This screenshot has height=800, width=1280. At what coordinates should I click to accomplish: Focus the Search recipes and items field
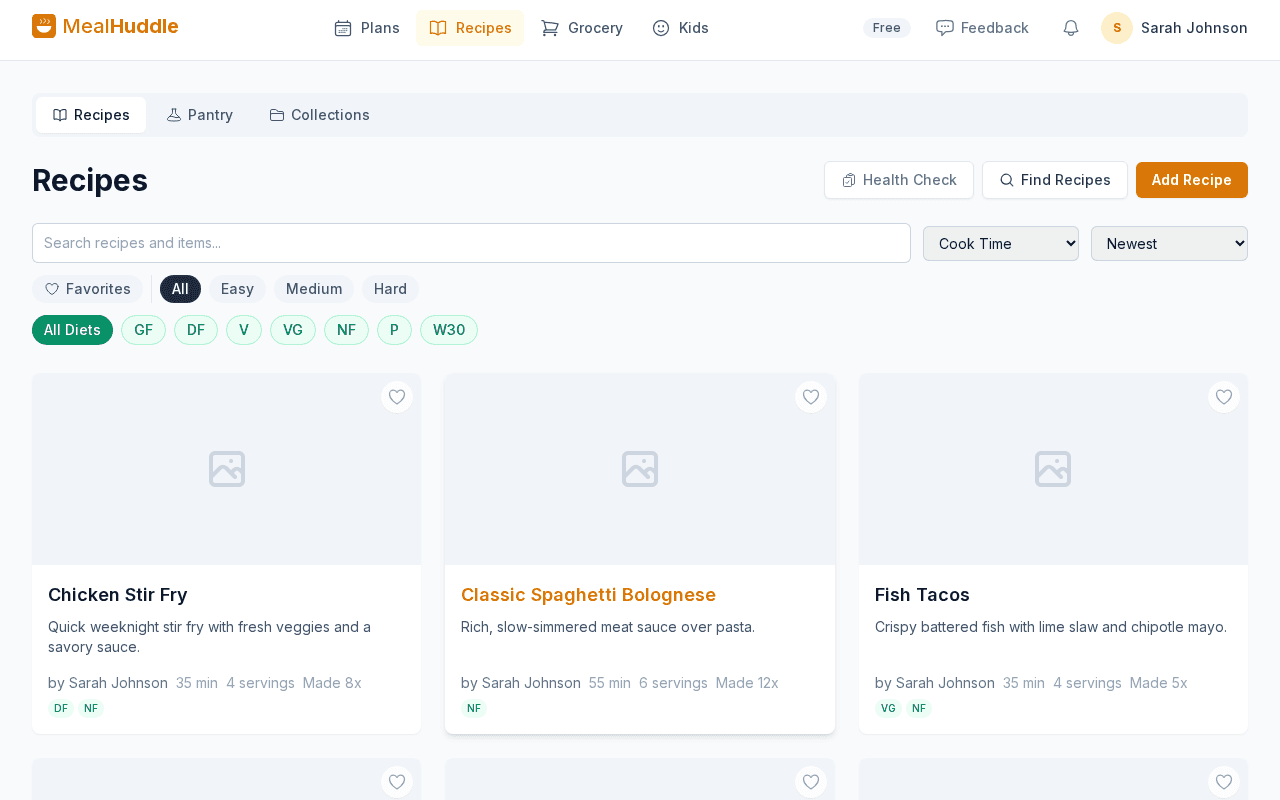[471, 243]
